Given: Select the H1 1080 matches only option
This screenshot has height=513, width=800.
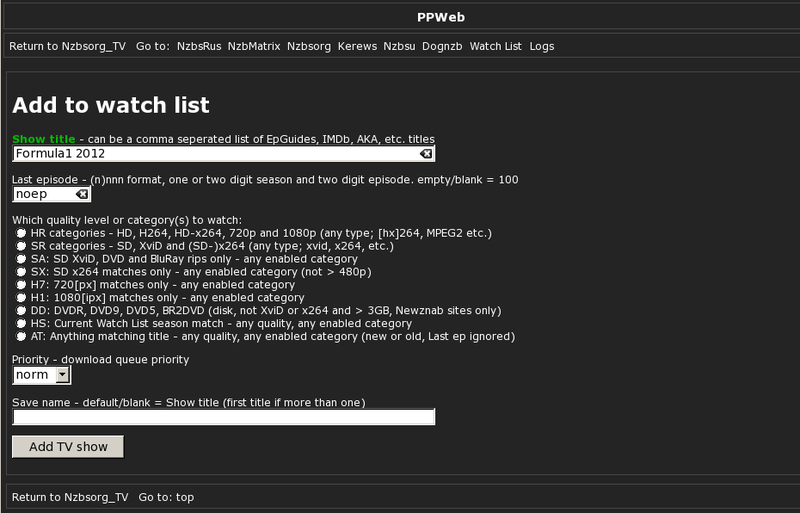Looking at the screenshot, I should pos(21,298).
